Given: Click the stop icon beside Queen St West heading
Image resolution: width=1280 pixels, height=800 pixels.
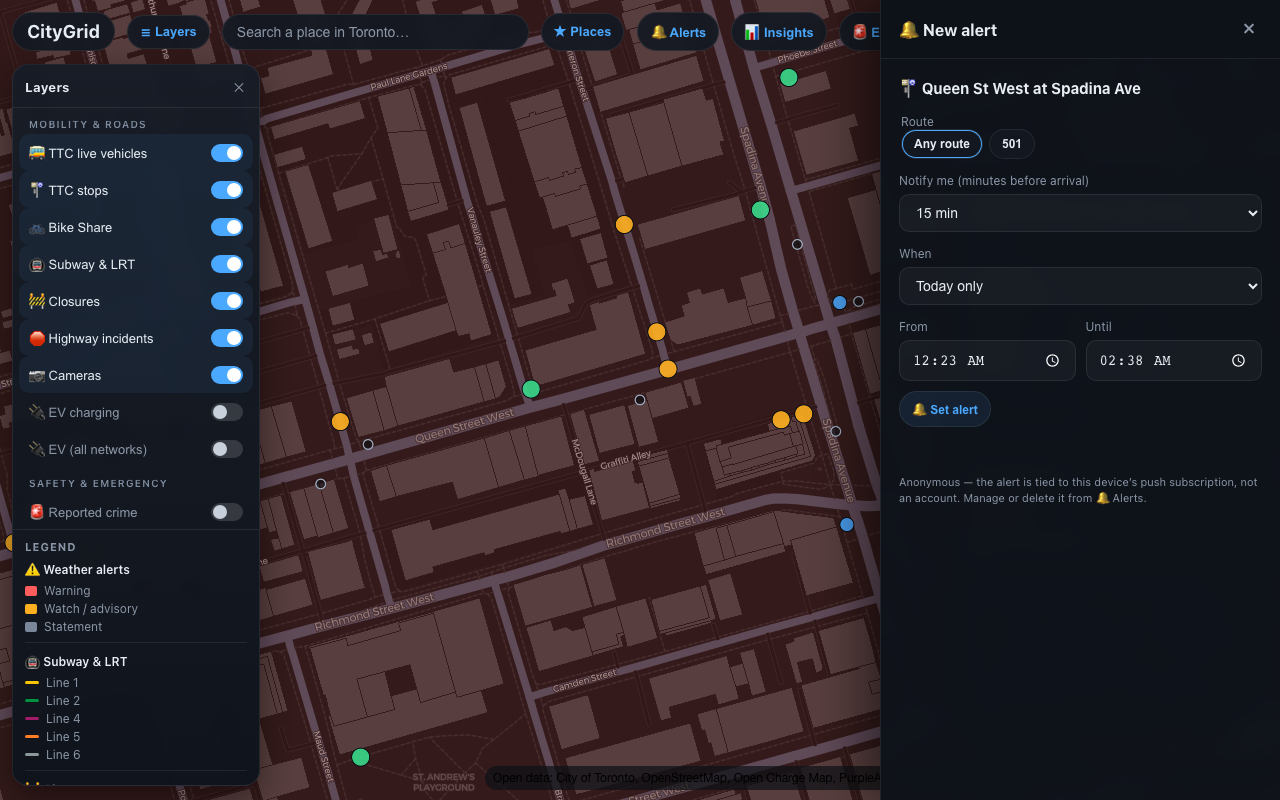Looking at the screenshot, I should 908,88.
